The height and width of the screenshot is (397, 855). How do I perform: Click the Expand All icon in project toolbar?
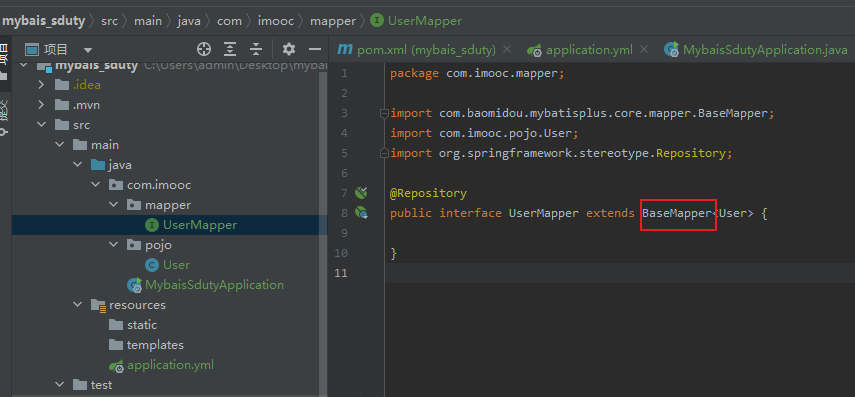click(230, 50)
